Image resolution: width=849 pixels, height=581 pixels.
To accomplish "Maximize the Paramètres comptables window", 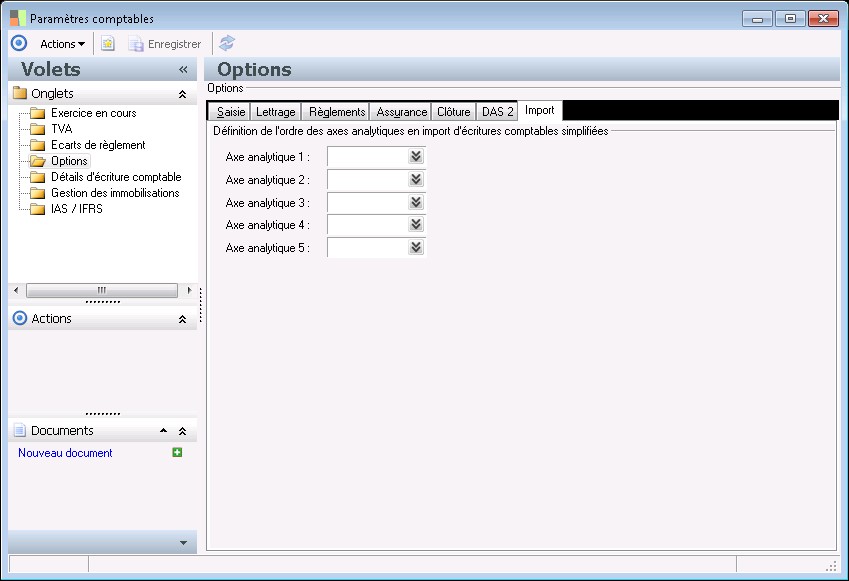I will 790,19.
